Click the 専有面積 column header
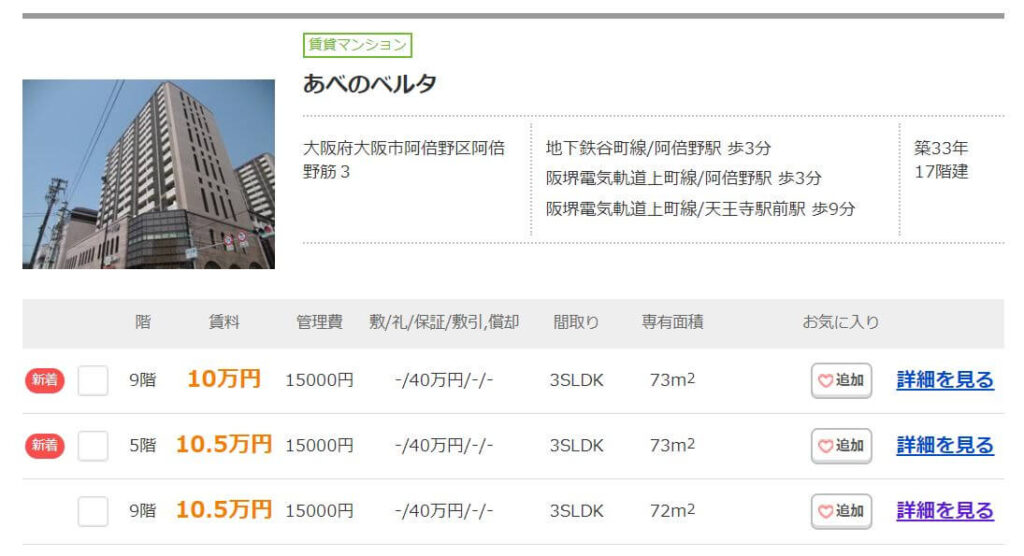Image resolution: width=1024 pixels, height=556 pixels. (672, 322)
